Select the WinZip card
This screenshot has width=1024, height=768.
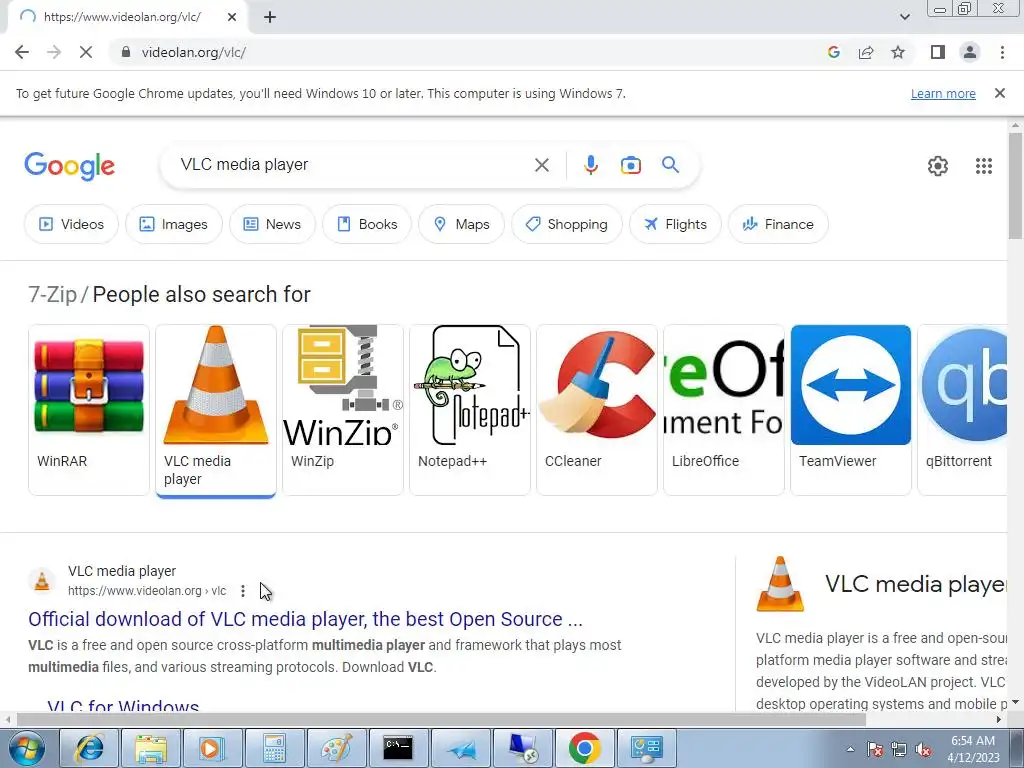(343, 410)
